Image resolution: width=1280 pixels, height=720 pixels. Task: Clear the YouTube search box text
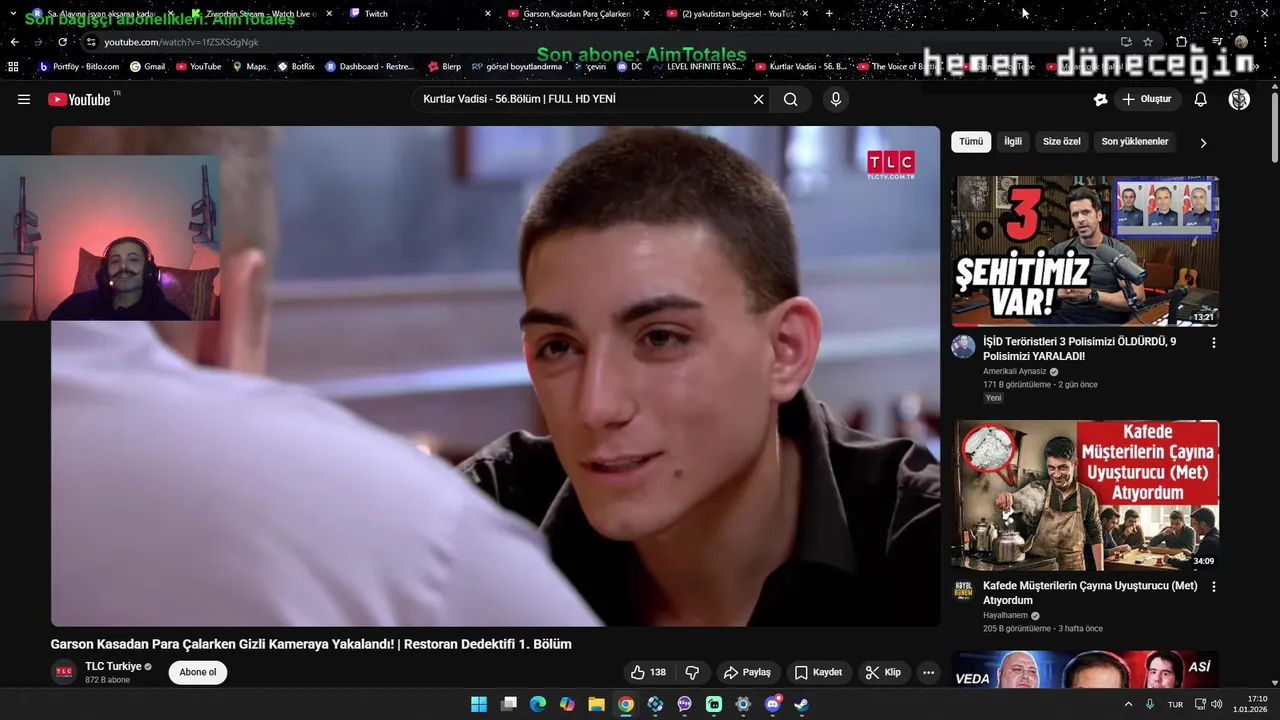(758, 99)
